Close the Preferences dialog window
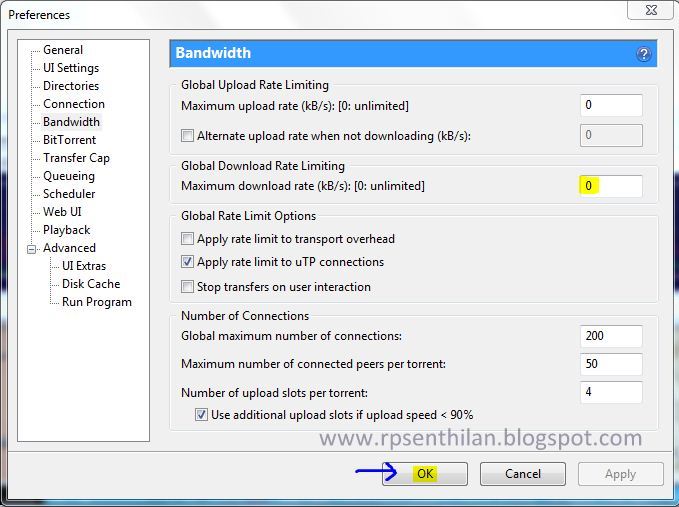Viewport: 679px width, 507px height. point(651,10)
